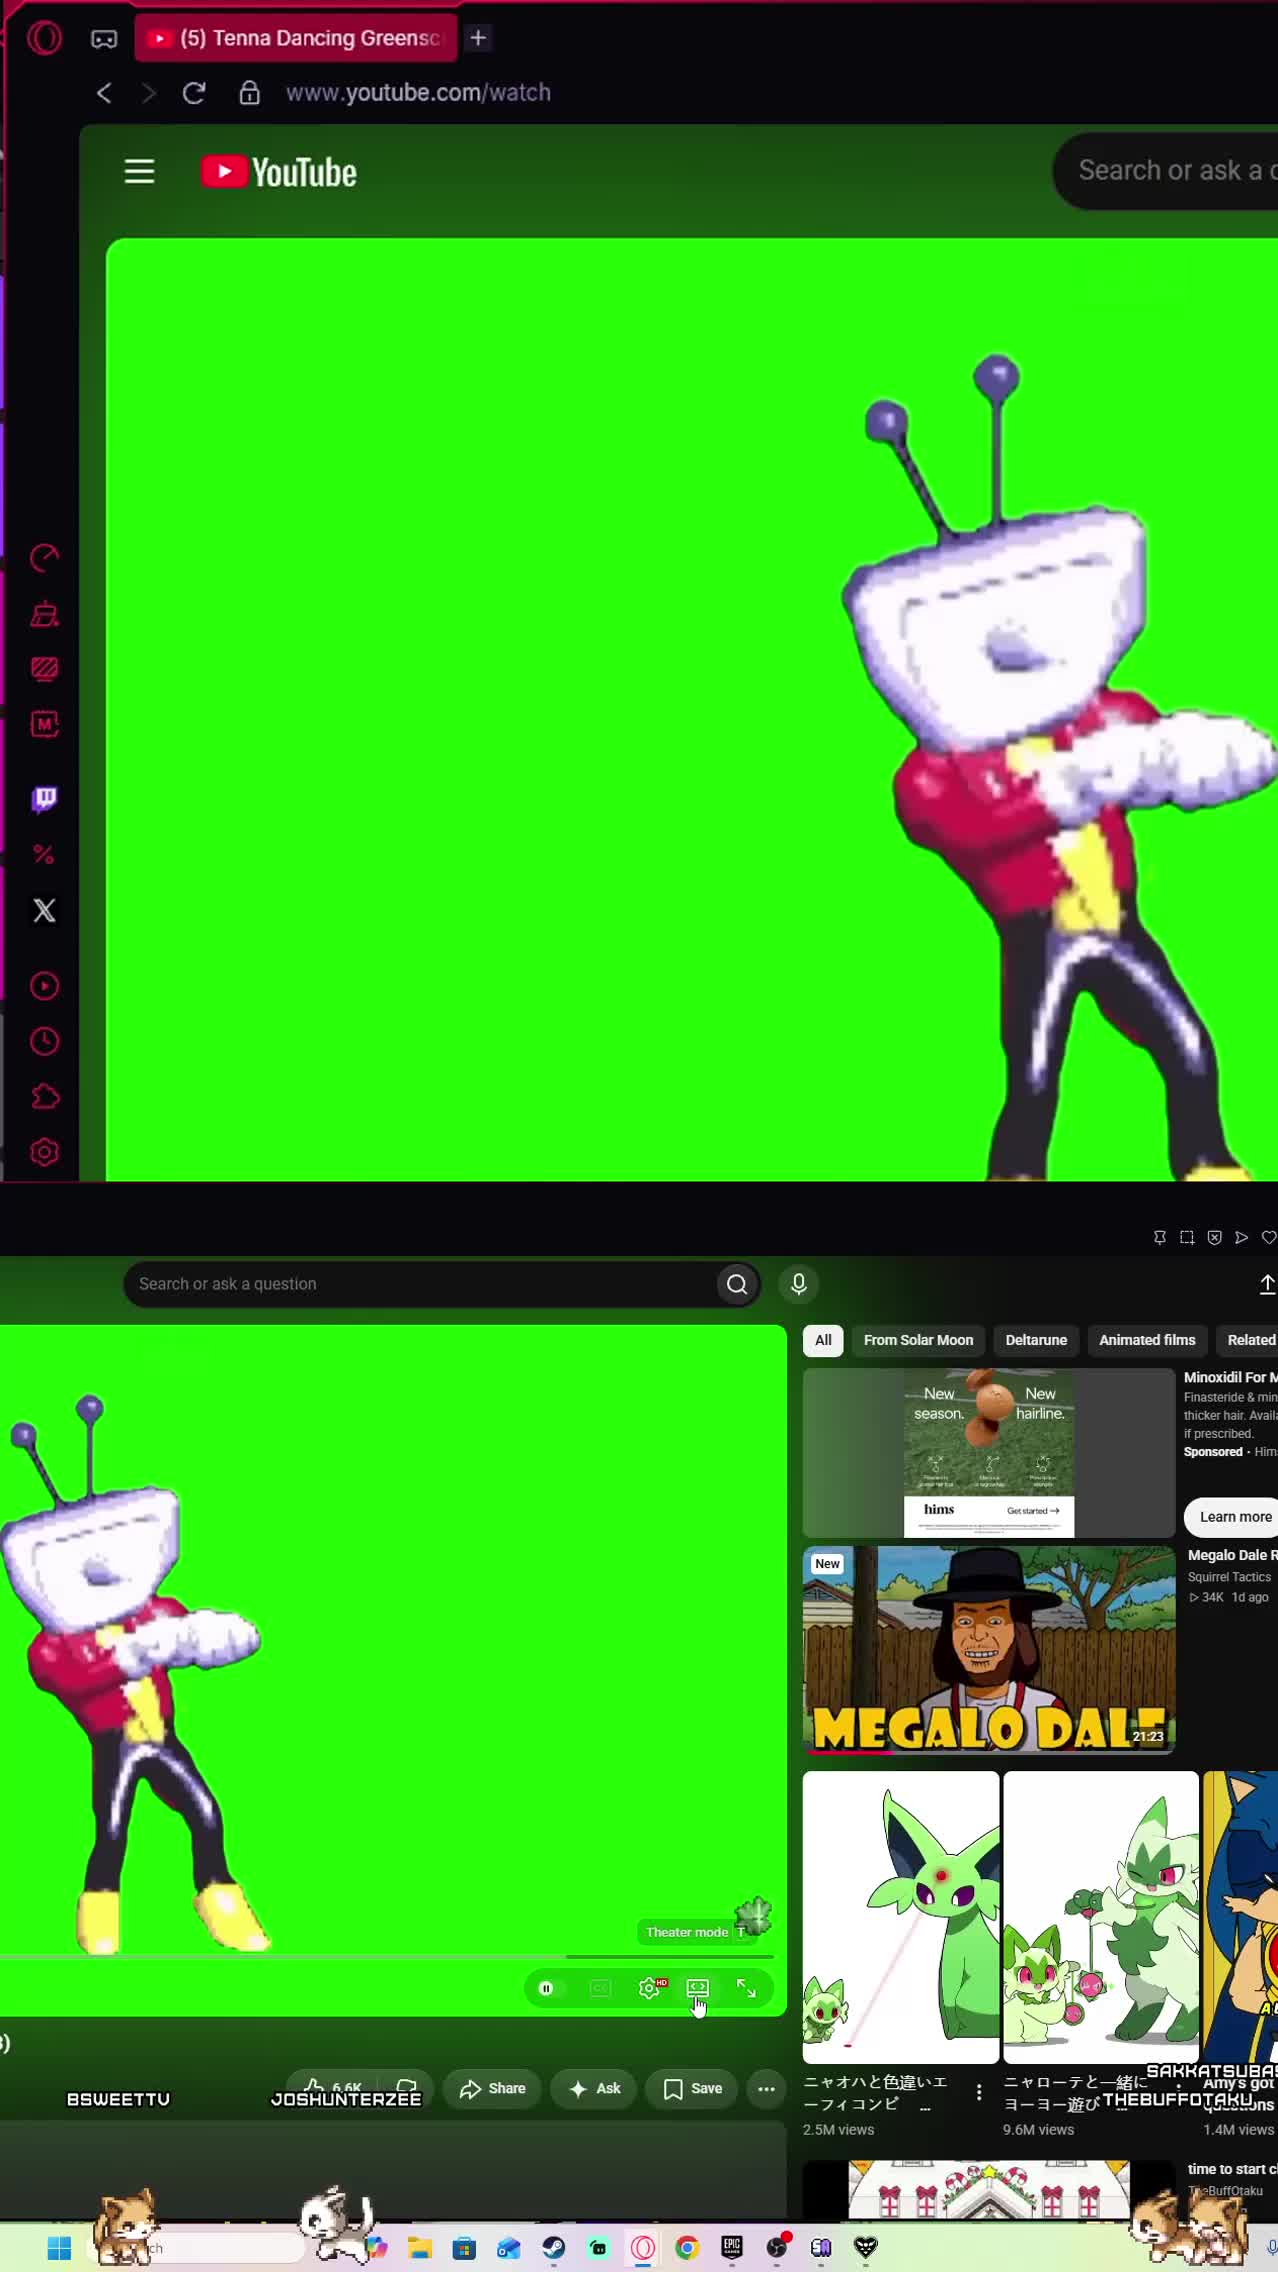Click the snapshot selection icon

pyautogui.click(x=1187, y=1238)
